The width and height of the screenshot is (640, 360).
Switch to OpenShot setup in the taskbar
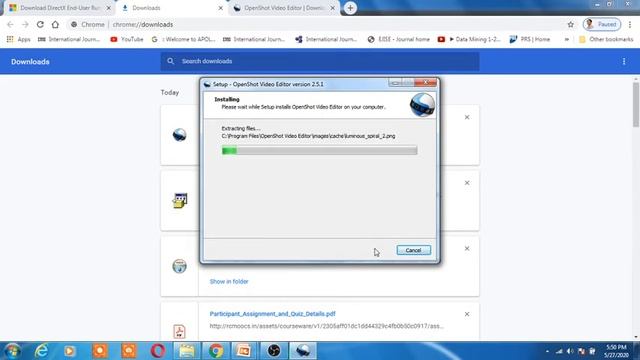303,351
